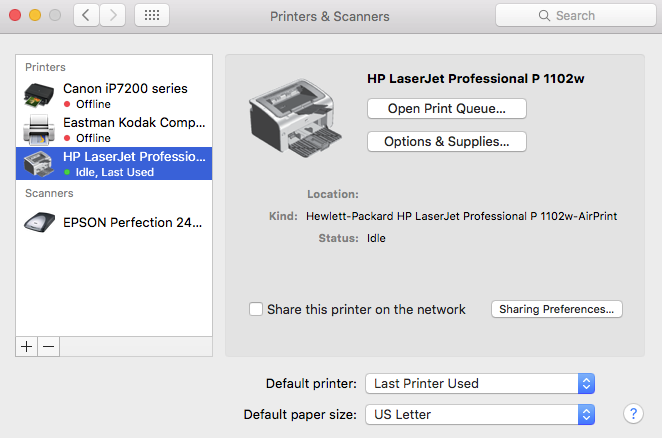The image size is (662, 438).
Task: Click the EPSON Perfection scanner icon
Action: tap(39, 222)
